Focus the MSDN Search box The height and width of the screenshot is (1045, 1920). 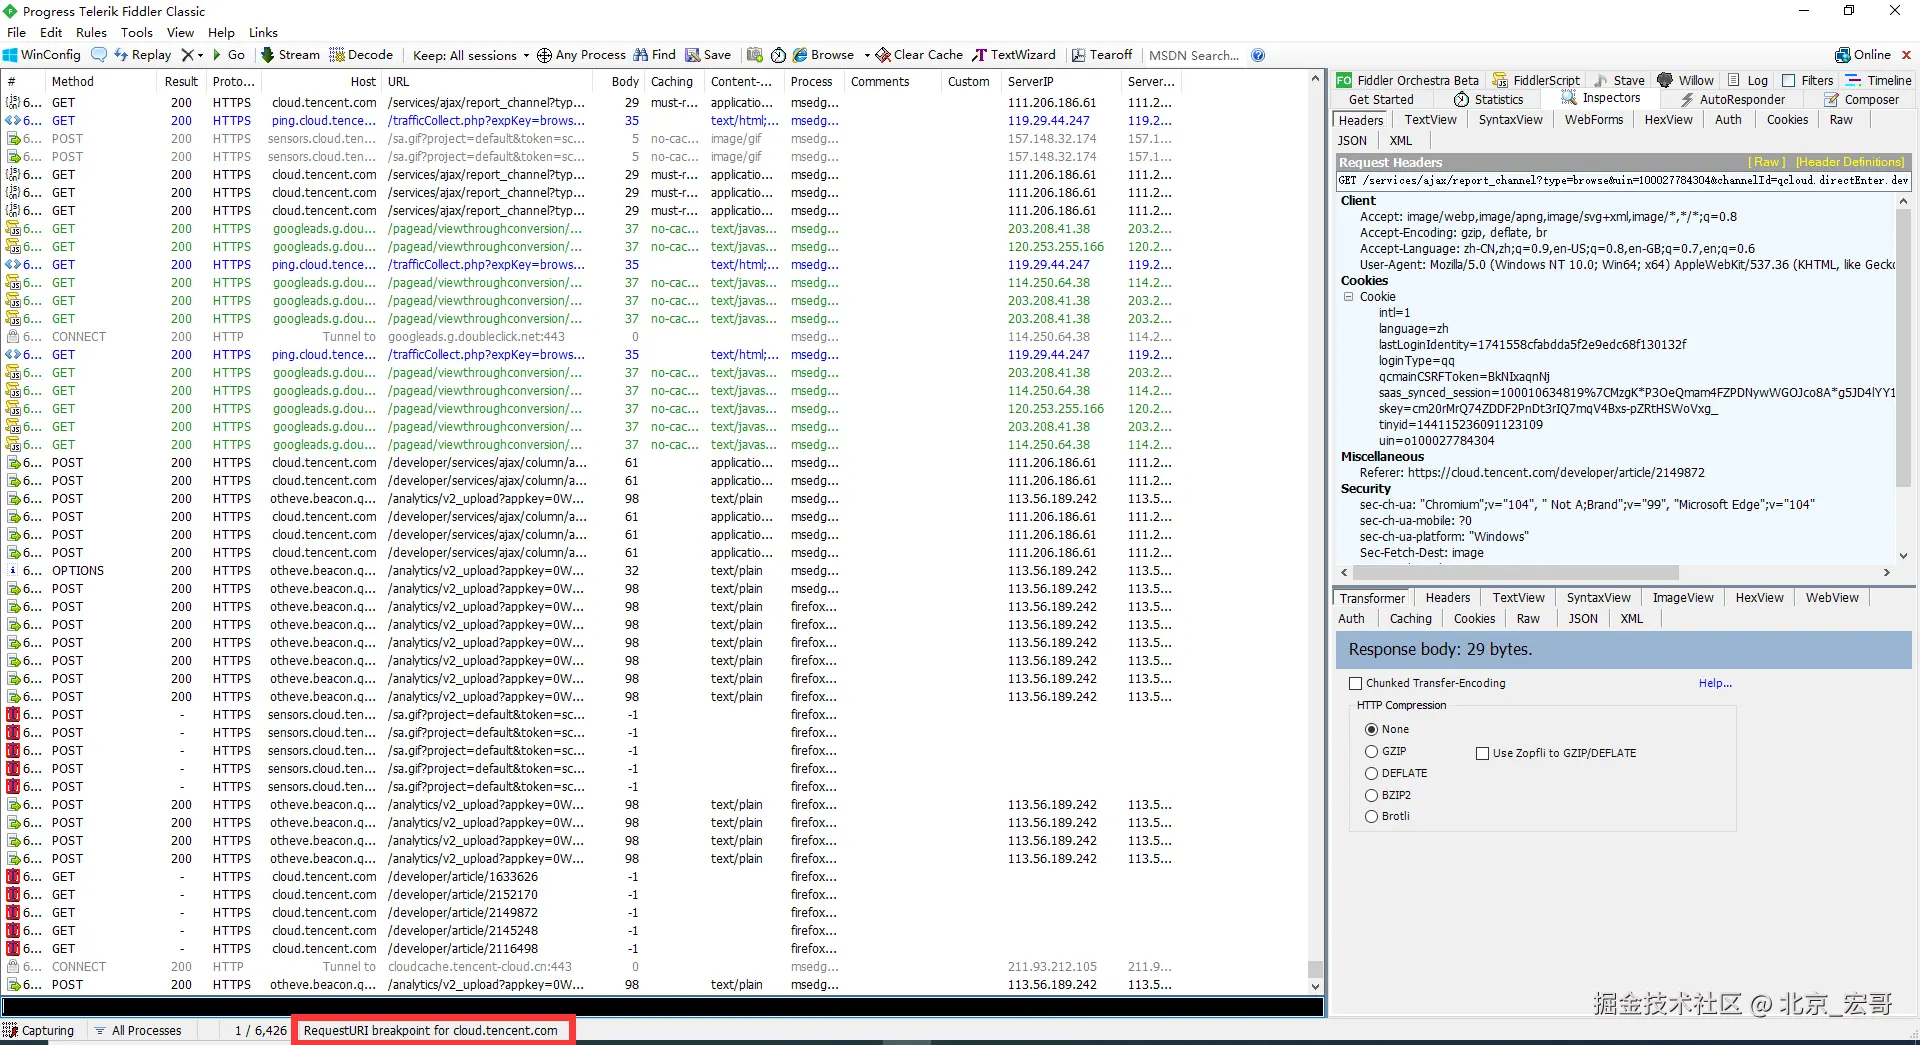(x=1194, y=55)
